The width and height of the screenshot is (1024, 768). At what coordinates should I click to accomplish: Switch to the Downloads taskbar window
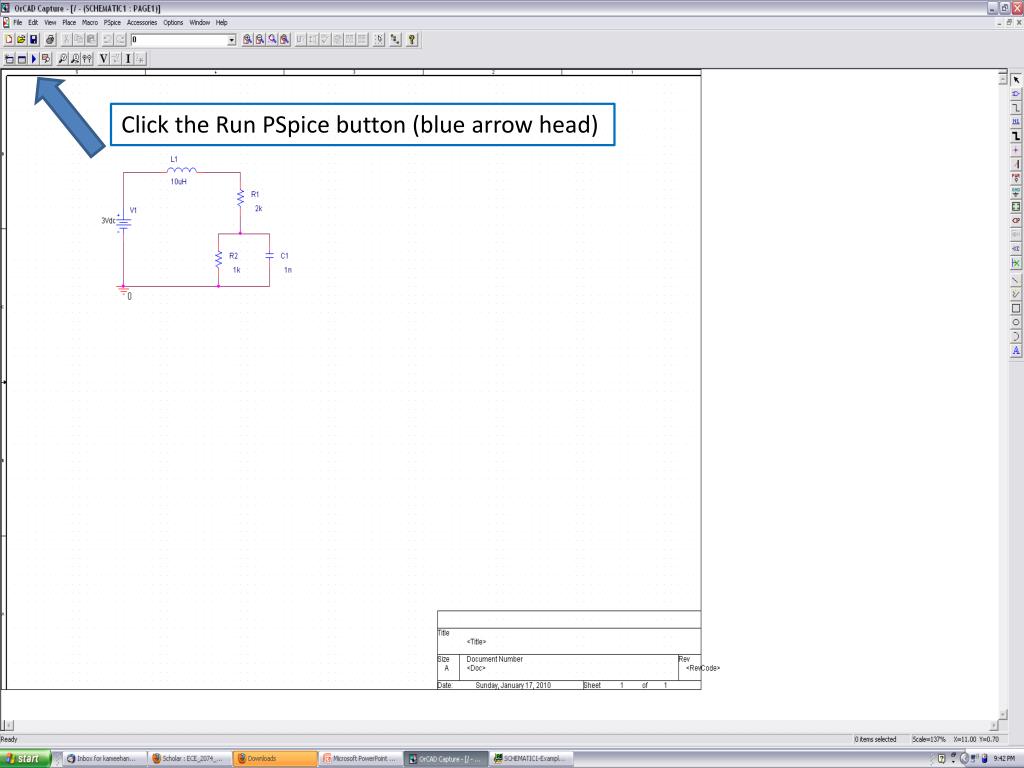pyautogui.click(x=275, y=758)
